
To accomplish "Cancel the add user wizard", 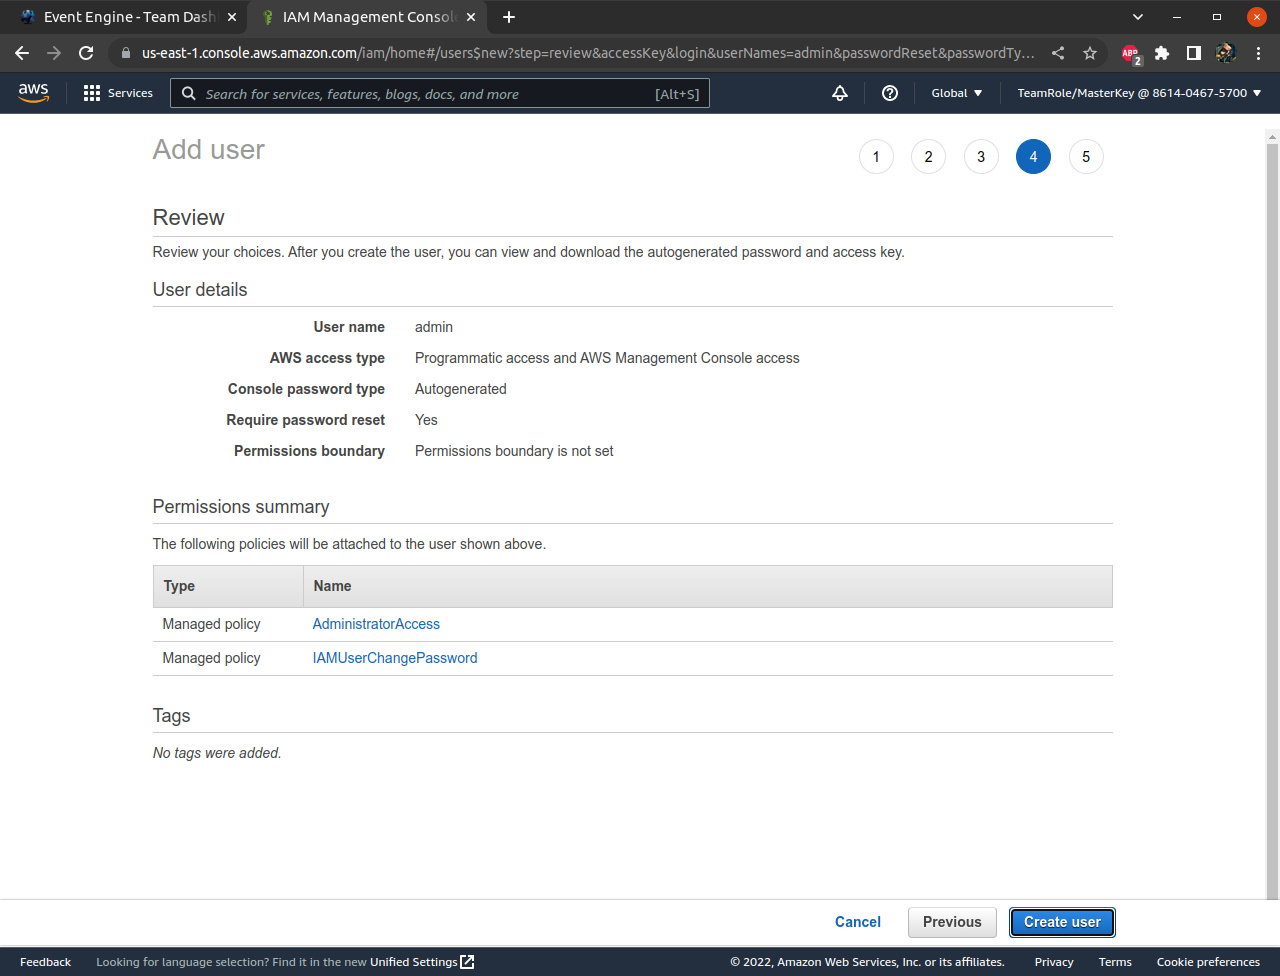I will 858,922.
